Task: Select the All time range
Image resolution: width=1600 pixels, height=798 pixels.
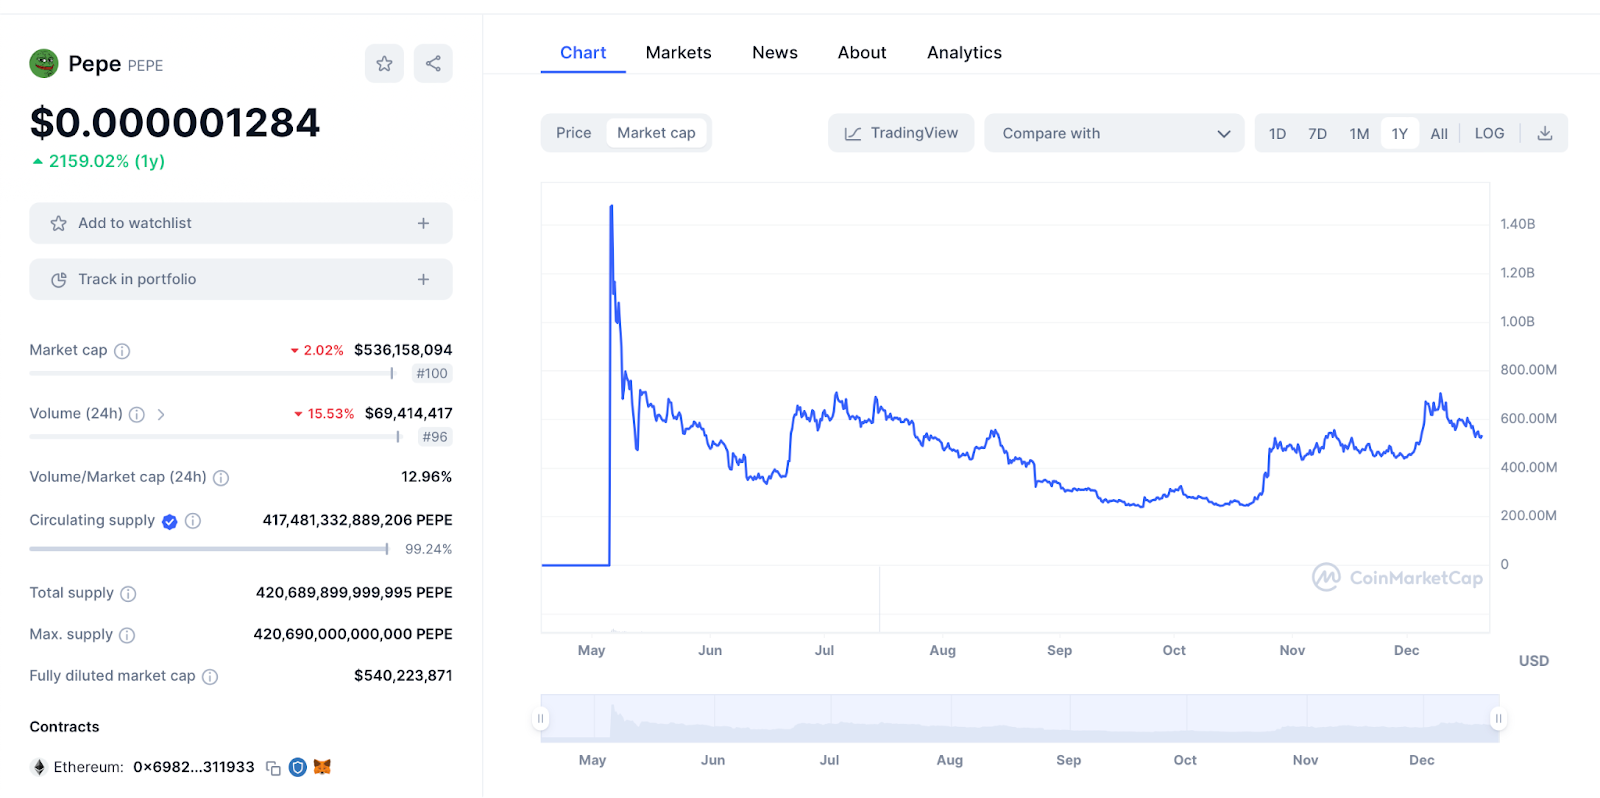Action: [1439, 133]
